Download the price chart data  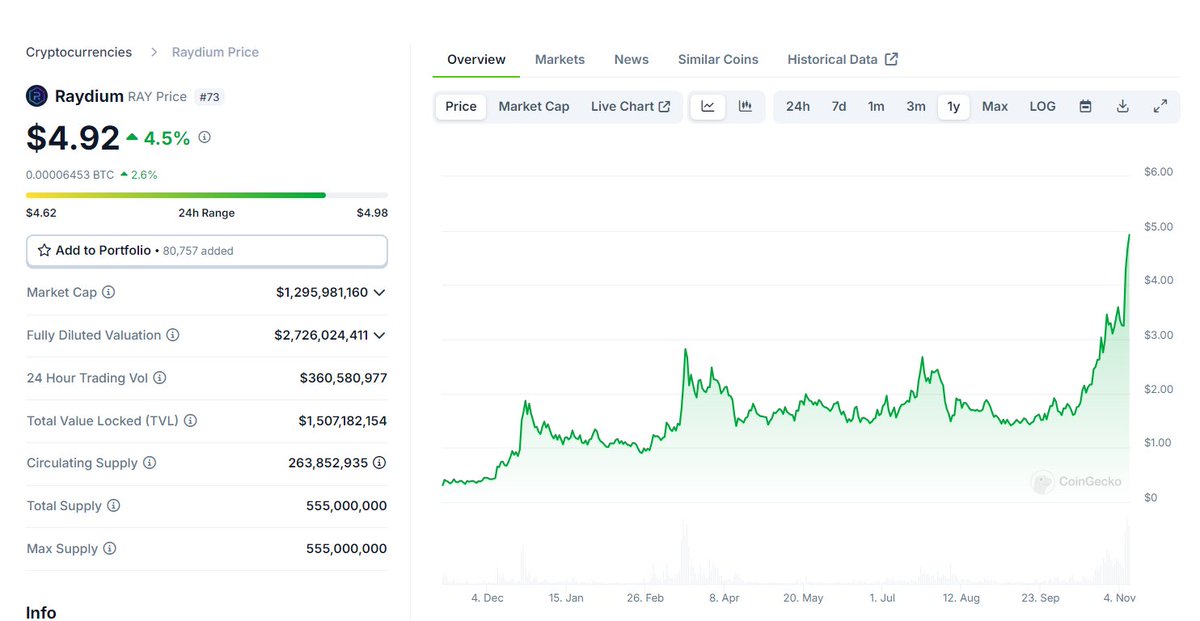click(x=1122, y=106)
